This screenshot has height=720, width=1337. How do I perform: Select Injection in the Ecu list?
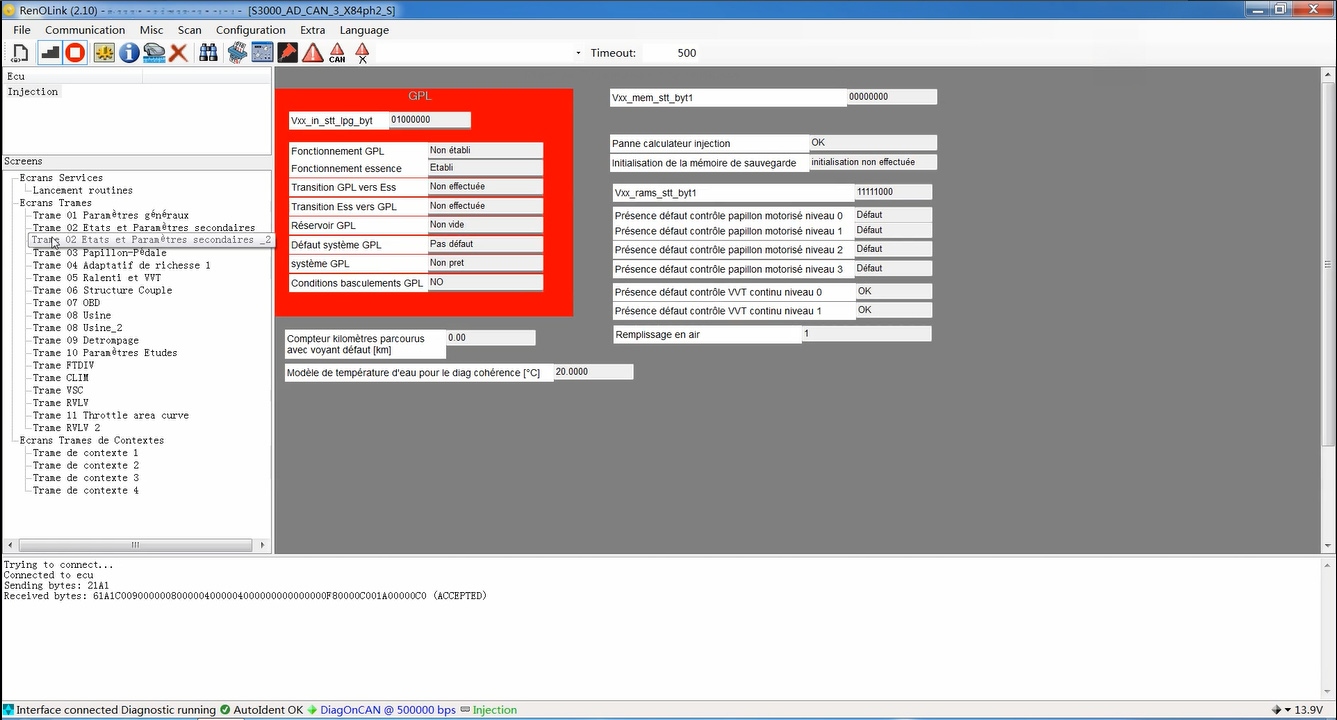tap(33, 91)
